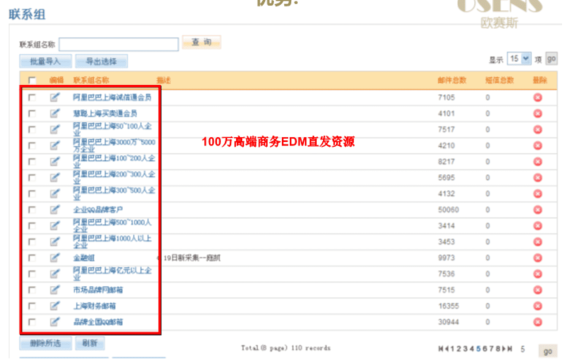Click the 批量导入 batch import button
The image size is (570, 360).
45,61
